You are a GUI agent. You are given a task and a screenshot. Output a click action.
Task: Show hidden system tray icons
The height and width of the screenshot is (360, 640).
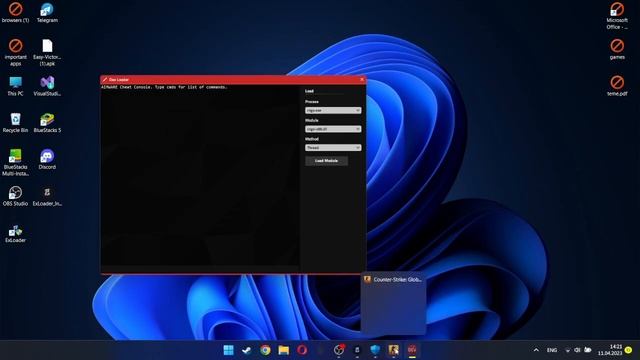coord(536,350)
